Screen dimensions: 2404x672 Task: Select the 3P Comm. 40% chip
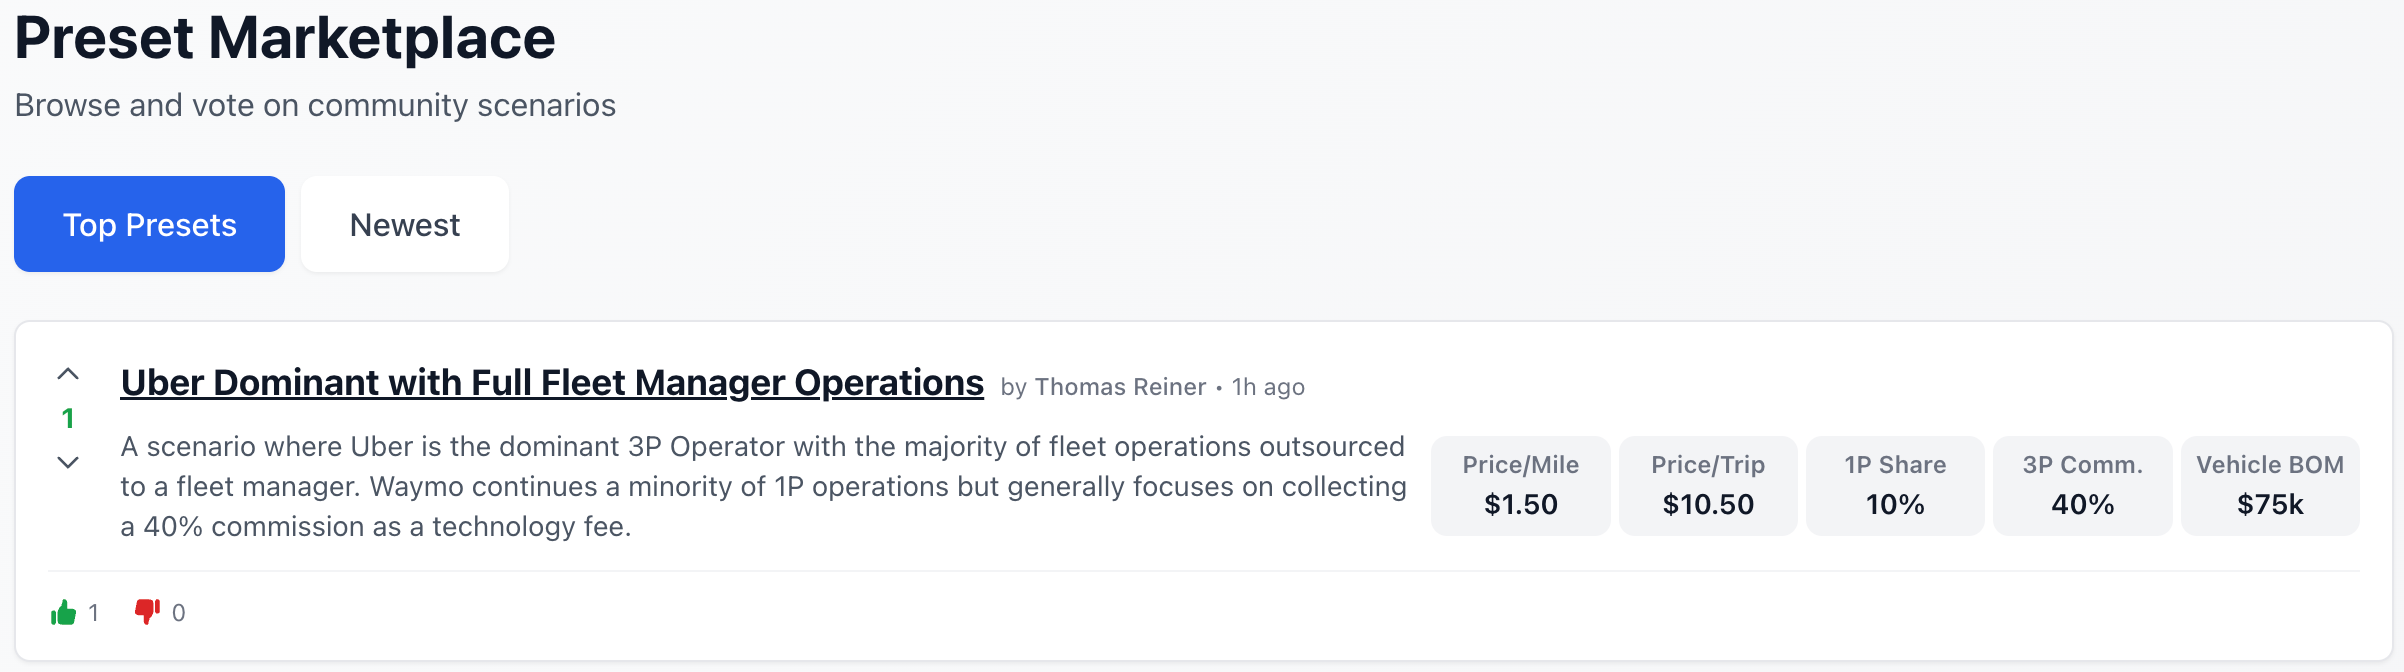click(2082, 486)
